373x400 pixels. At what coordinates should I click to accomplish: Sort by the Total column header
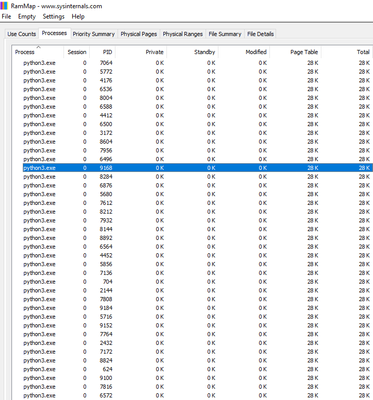click(347, 52)
